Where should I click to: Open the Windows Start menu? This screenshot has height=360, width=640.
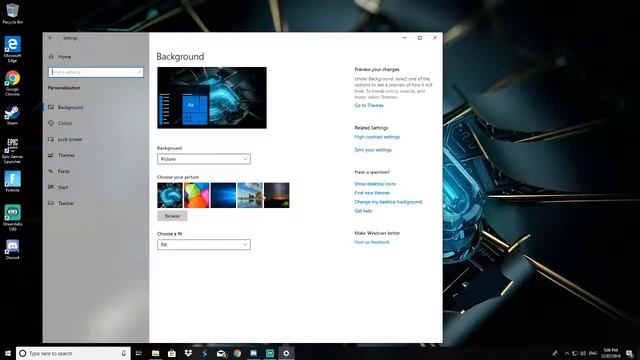pyautogui.click(x=8, y=353)
